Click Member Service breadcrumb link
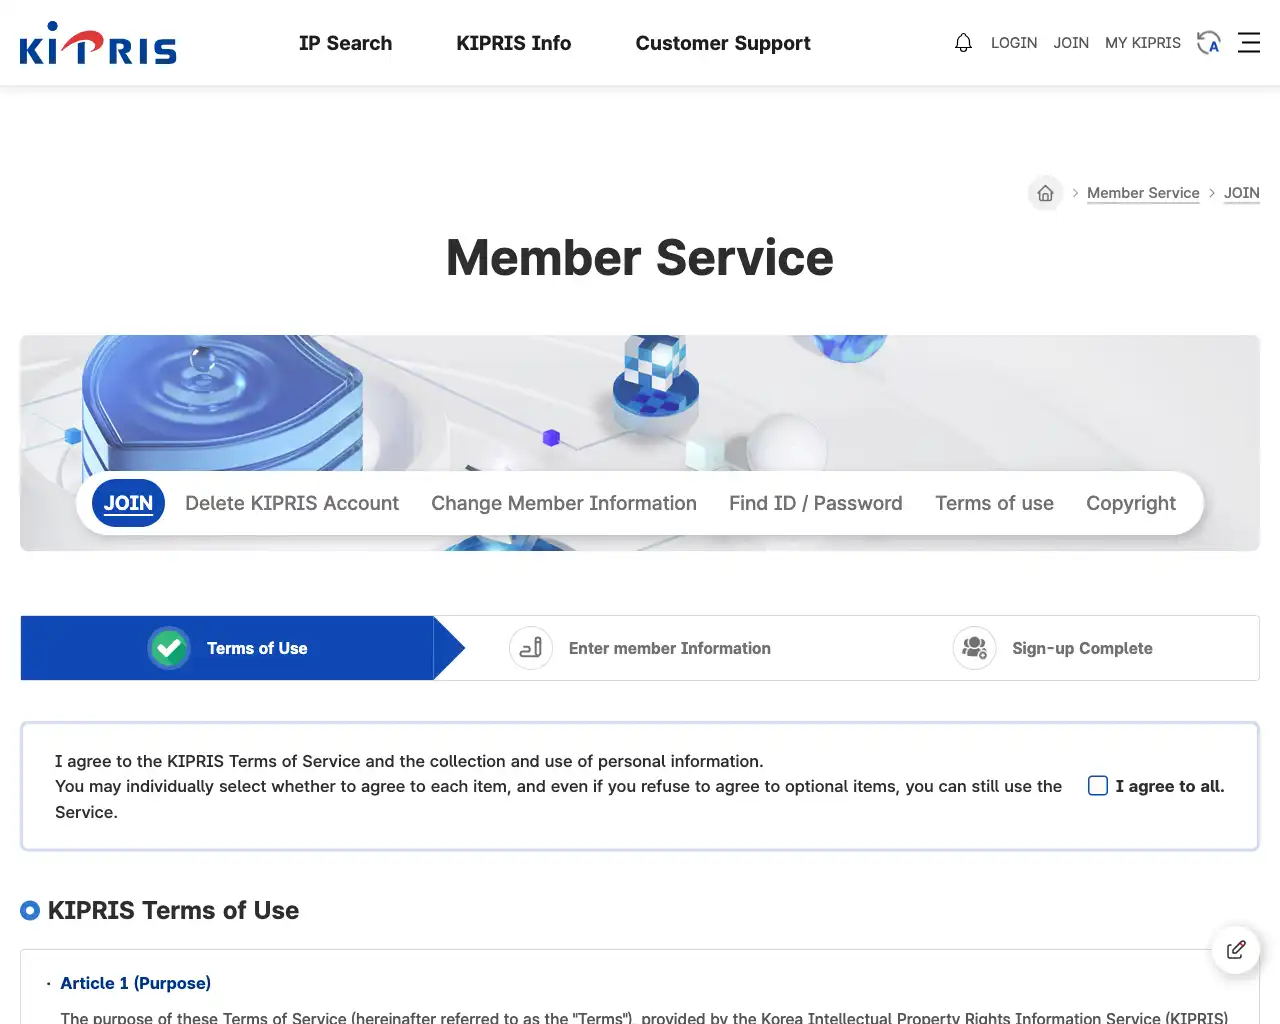1280x1024 pixels. [x=1143, y=193]
